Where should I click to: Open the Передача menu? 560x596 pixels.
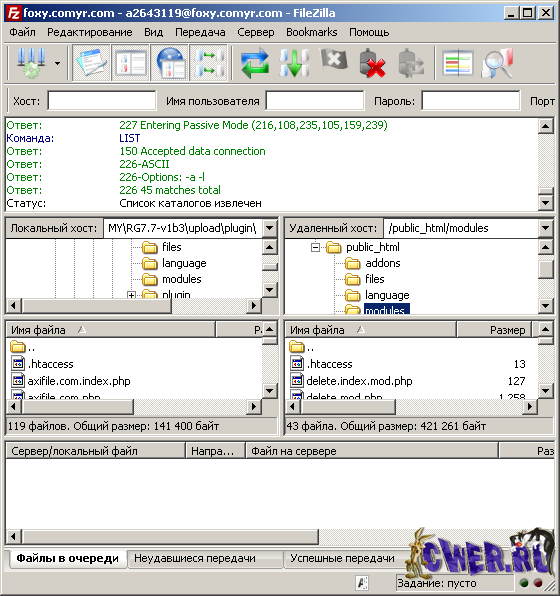(x=200, y=32)
